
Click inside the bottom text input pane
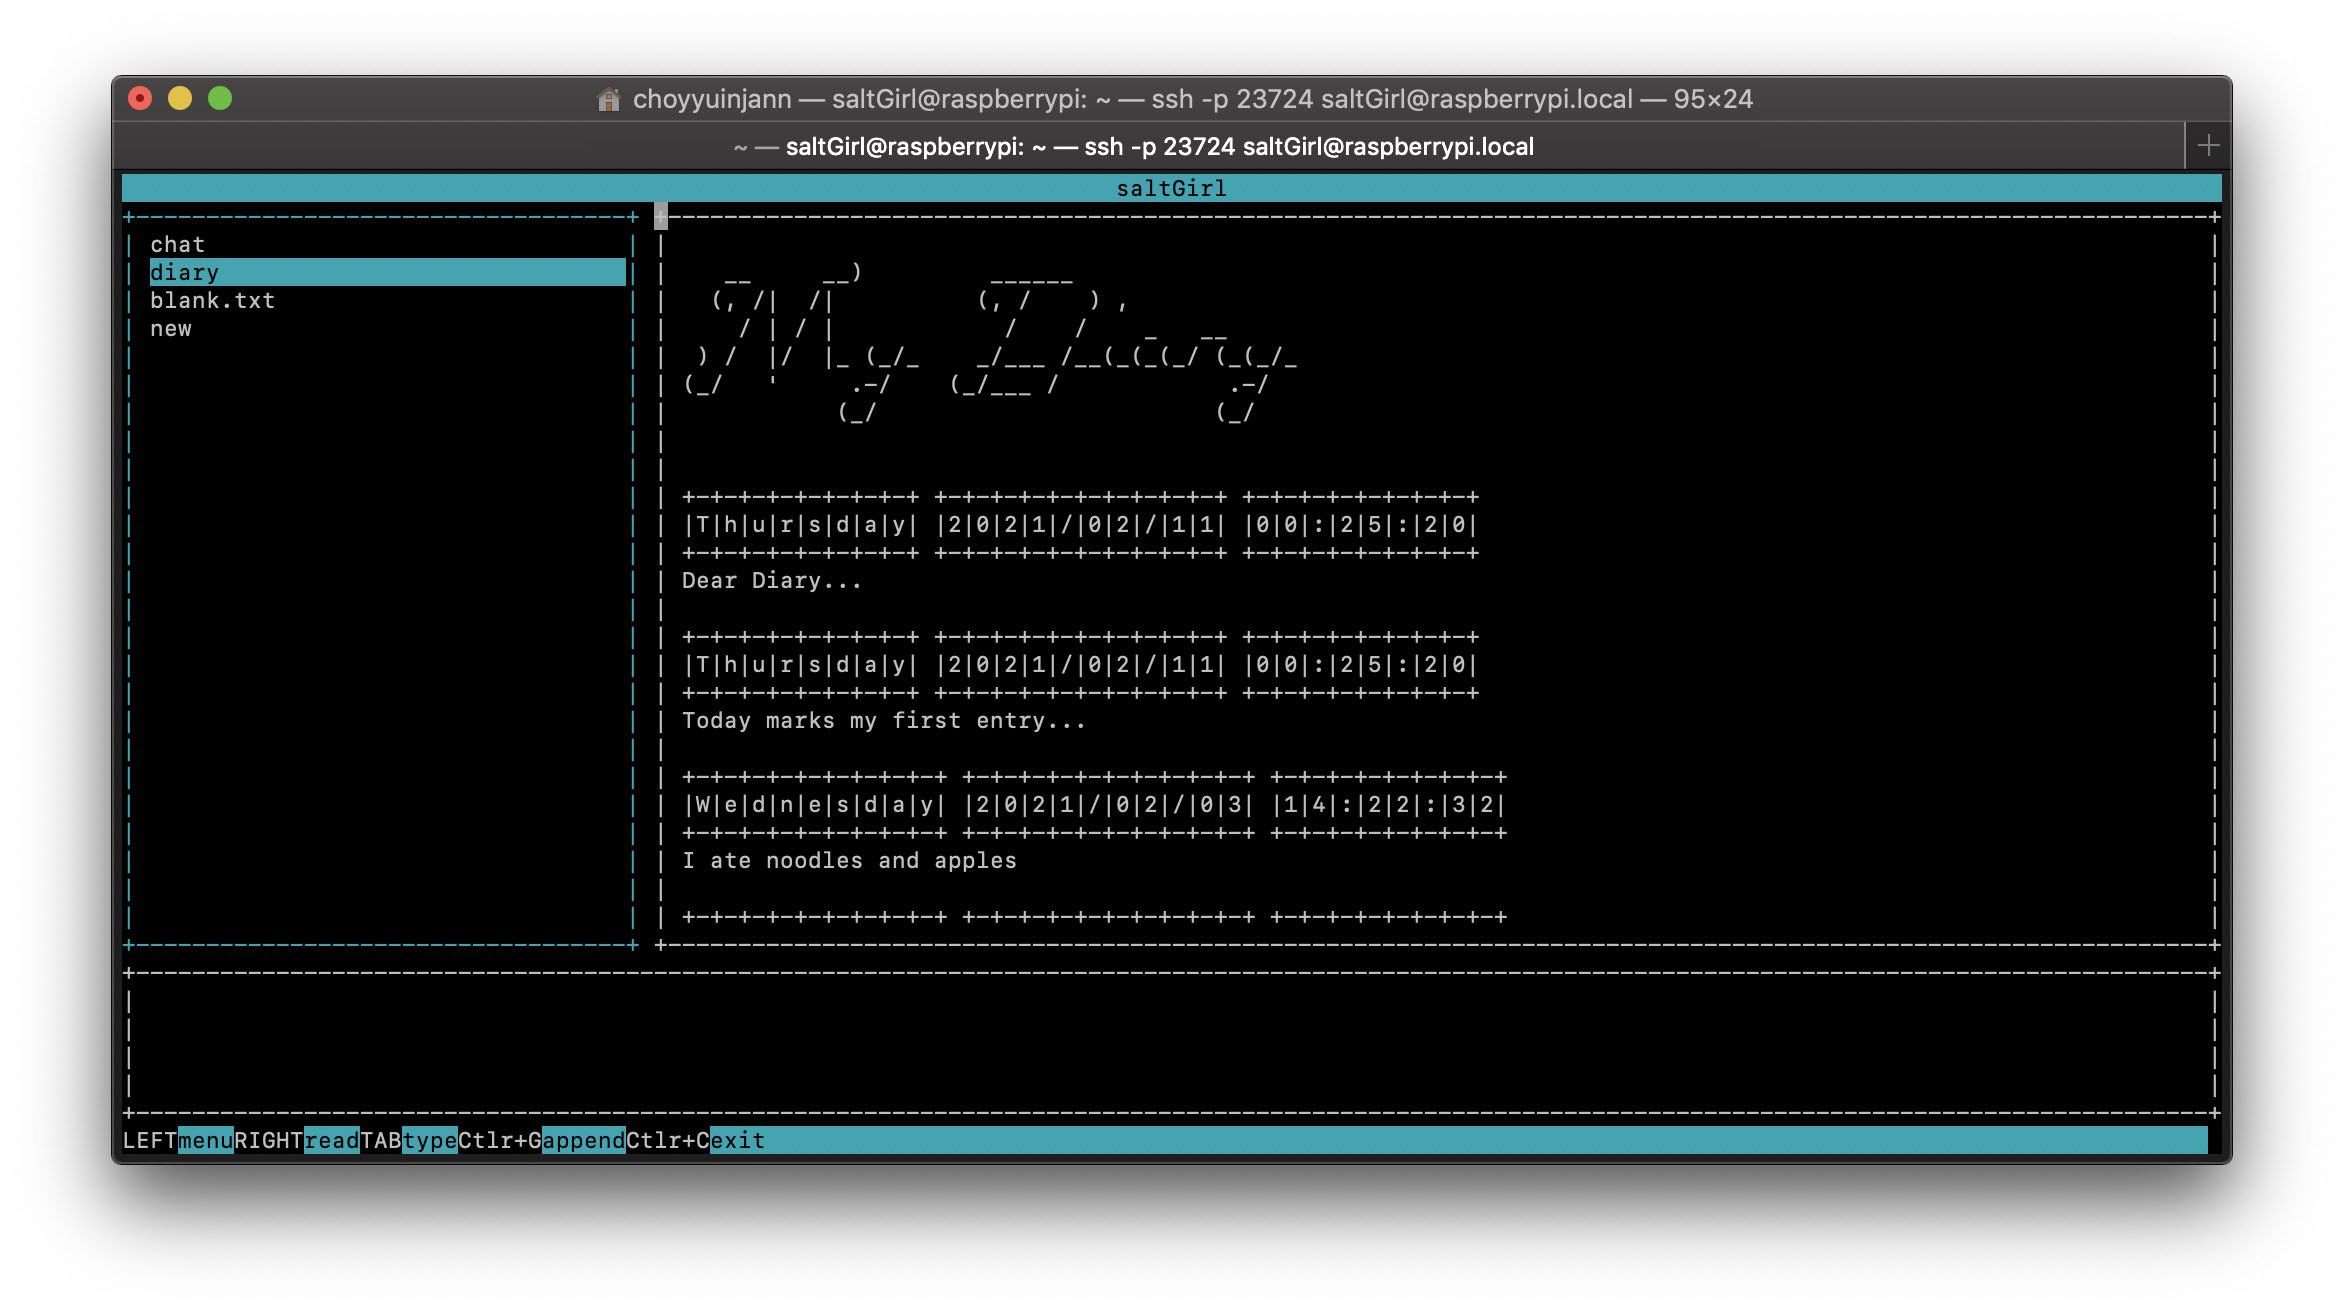[x=1171, y=1043]
